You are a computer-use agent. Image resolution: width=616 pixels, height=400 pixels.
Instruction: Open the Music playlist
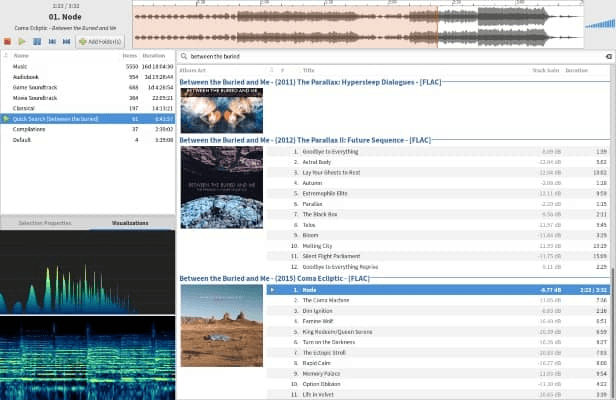pyautogui.click(x=88, y=66)
